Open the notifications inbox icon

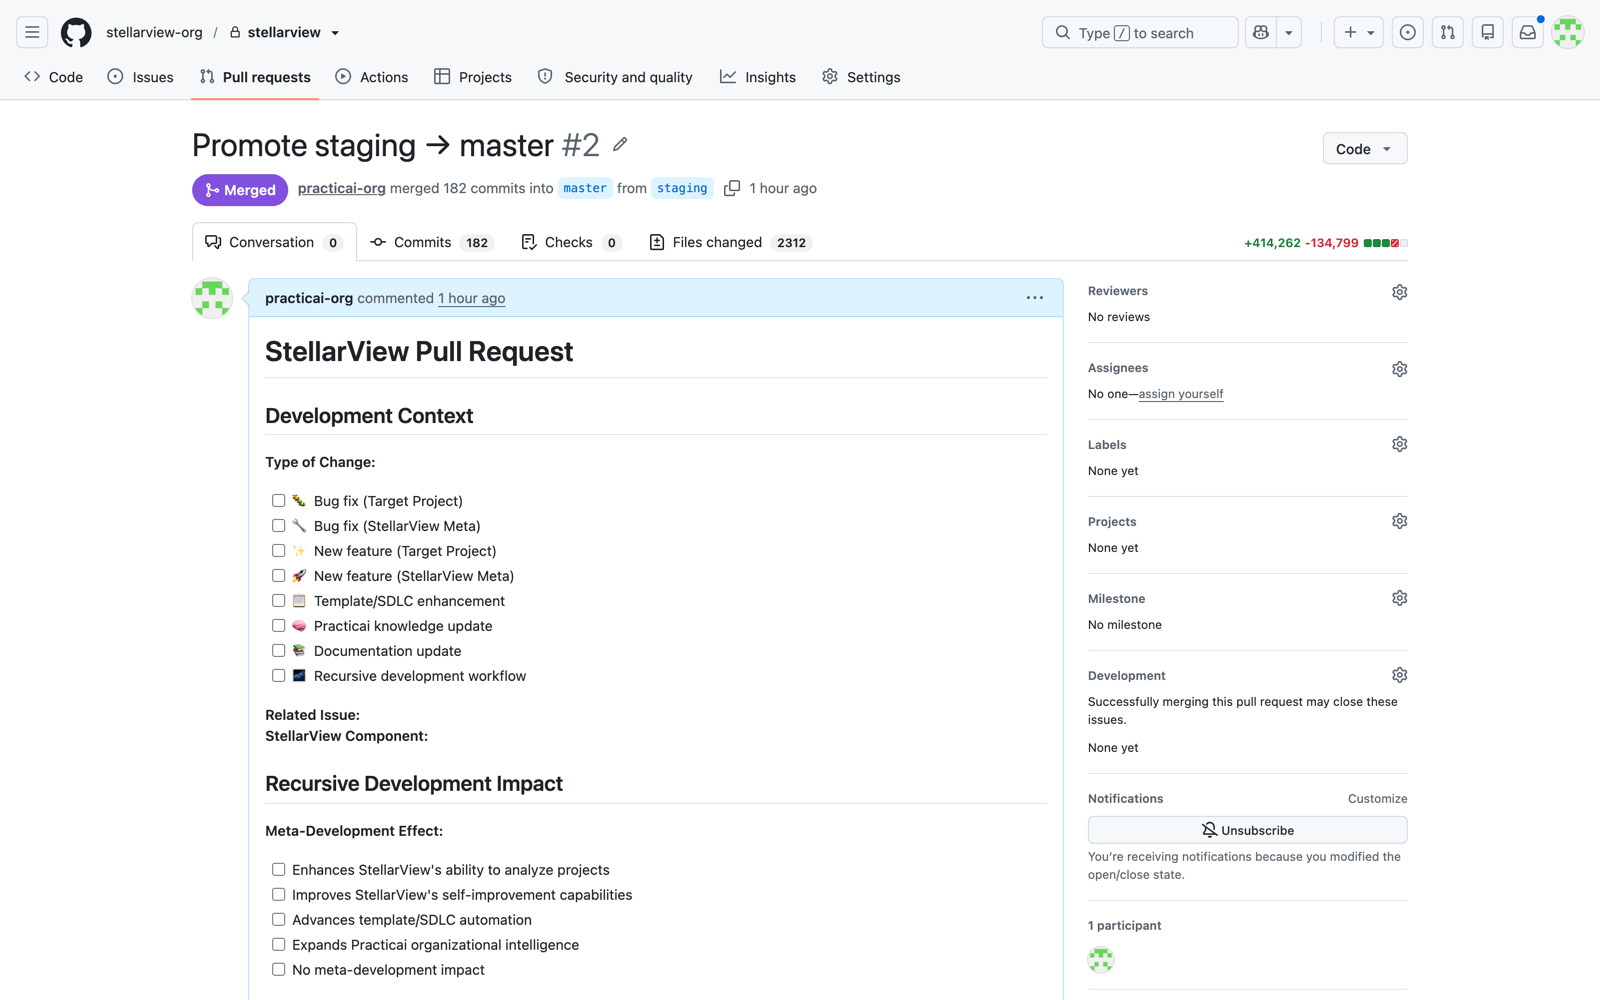(x=1528, y=32)
